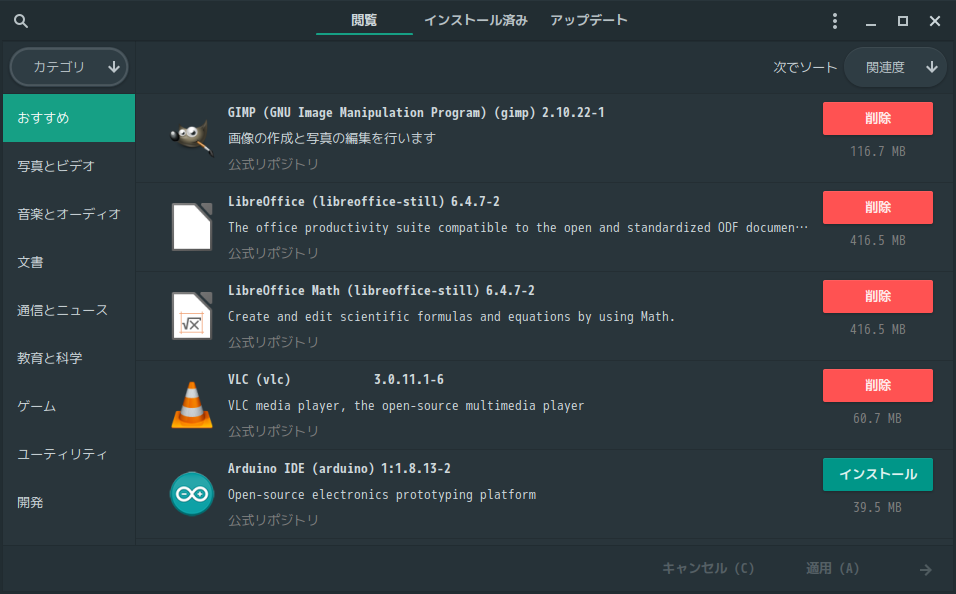Click the 'The office productivity suite' description
The width and height of the screenshot is (956, 594).
[518, 227]
